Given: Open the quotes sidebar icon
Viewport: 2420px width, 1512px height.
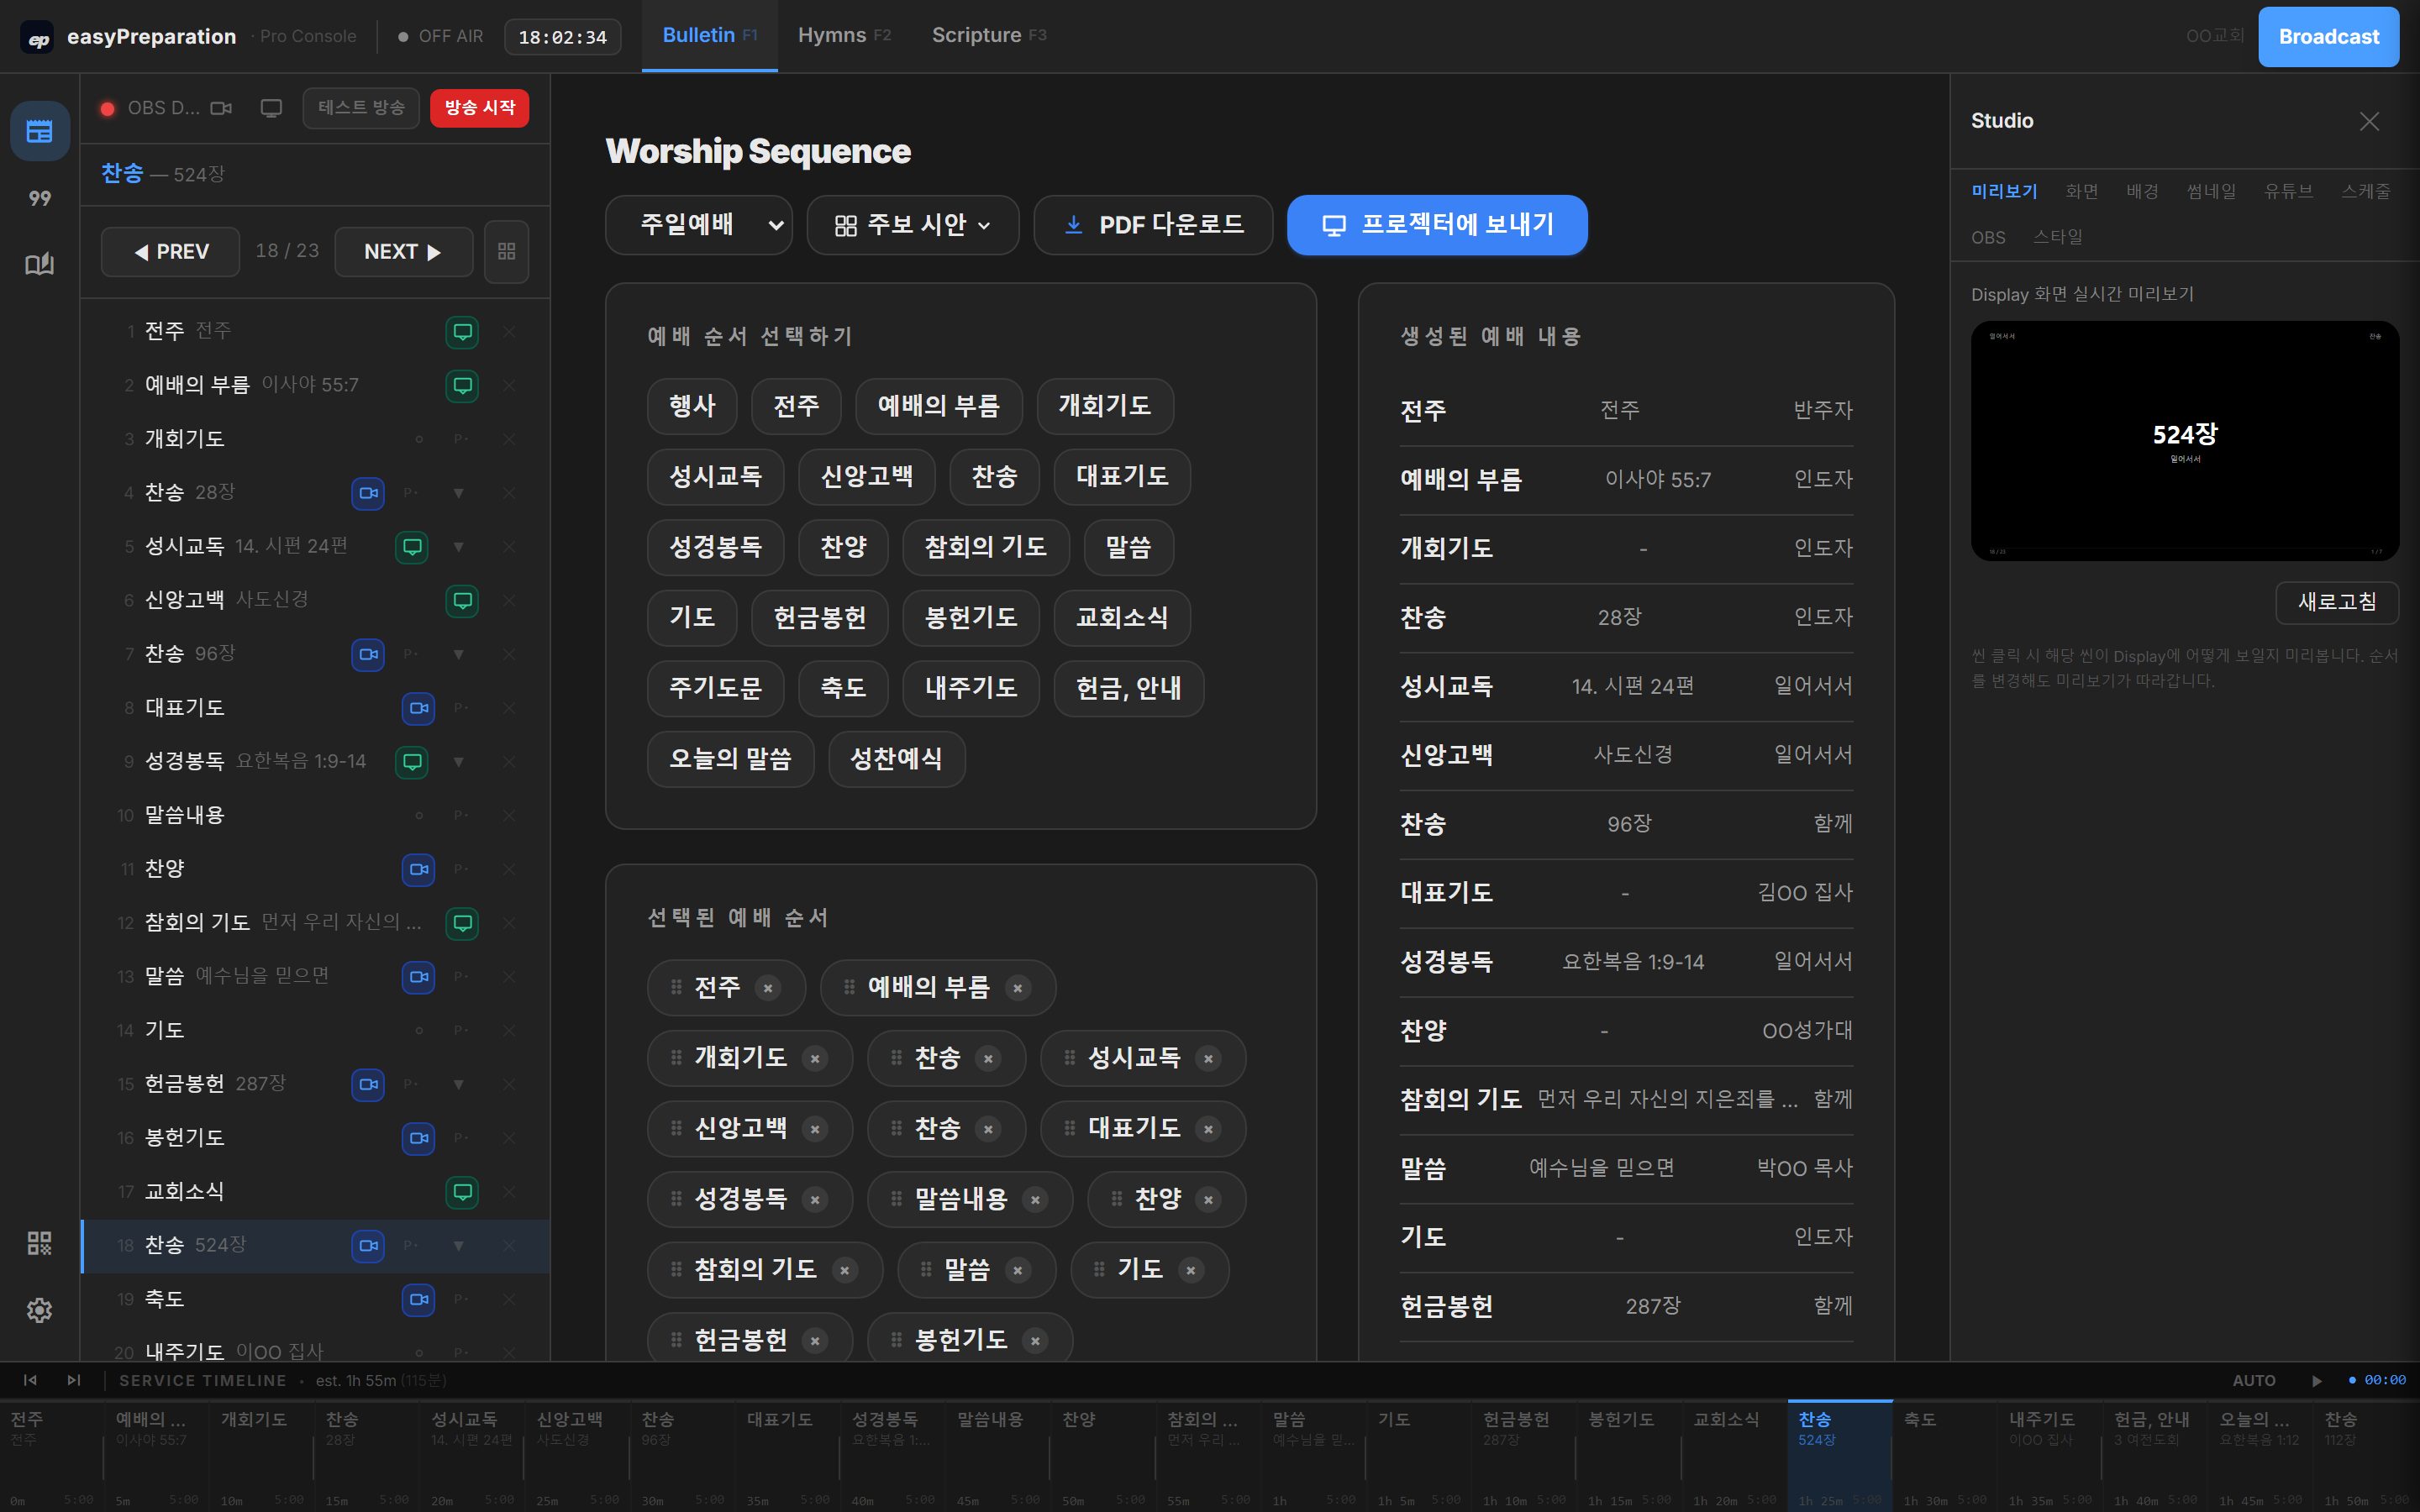Looking at the screenshot, I should (39, 198).
